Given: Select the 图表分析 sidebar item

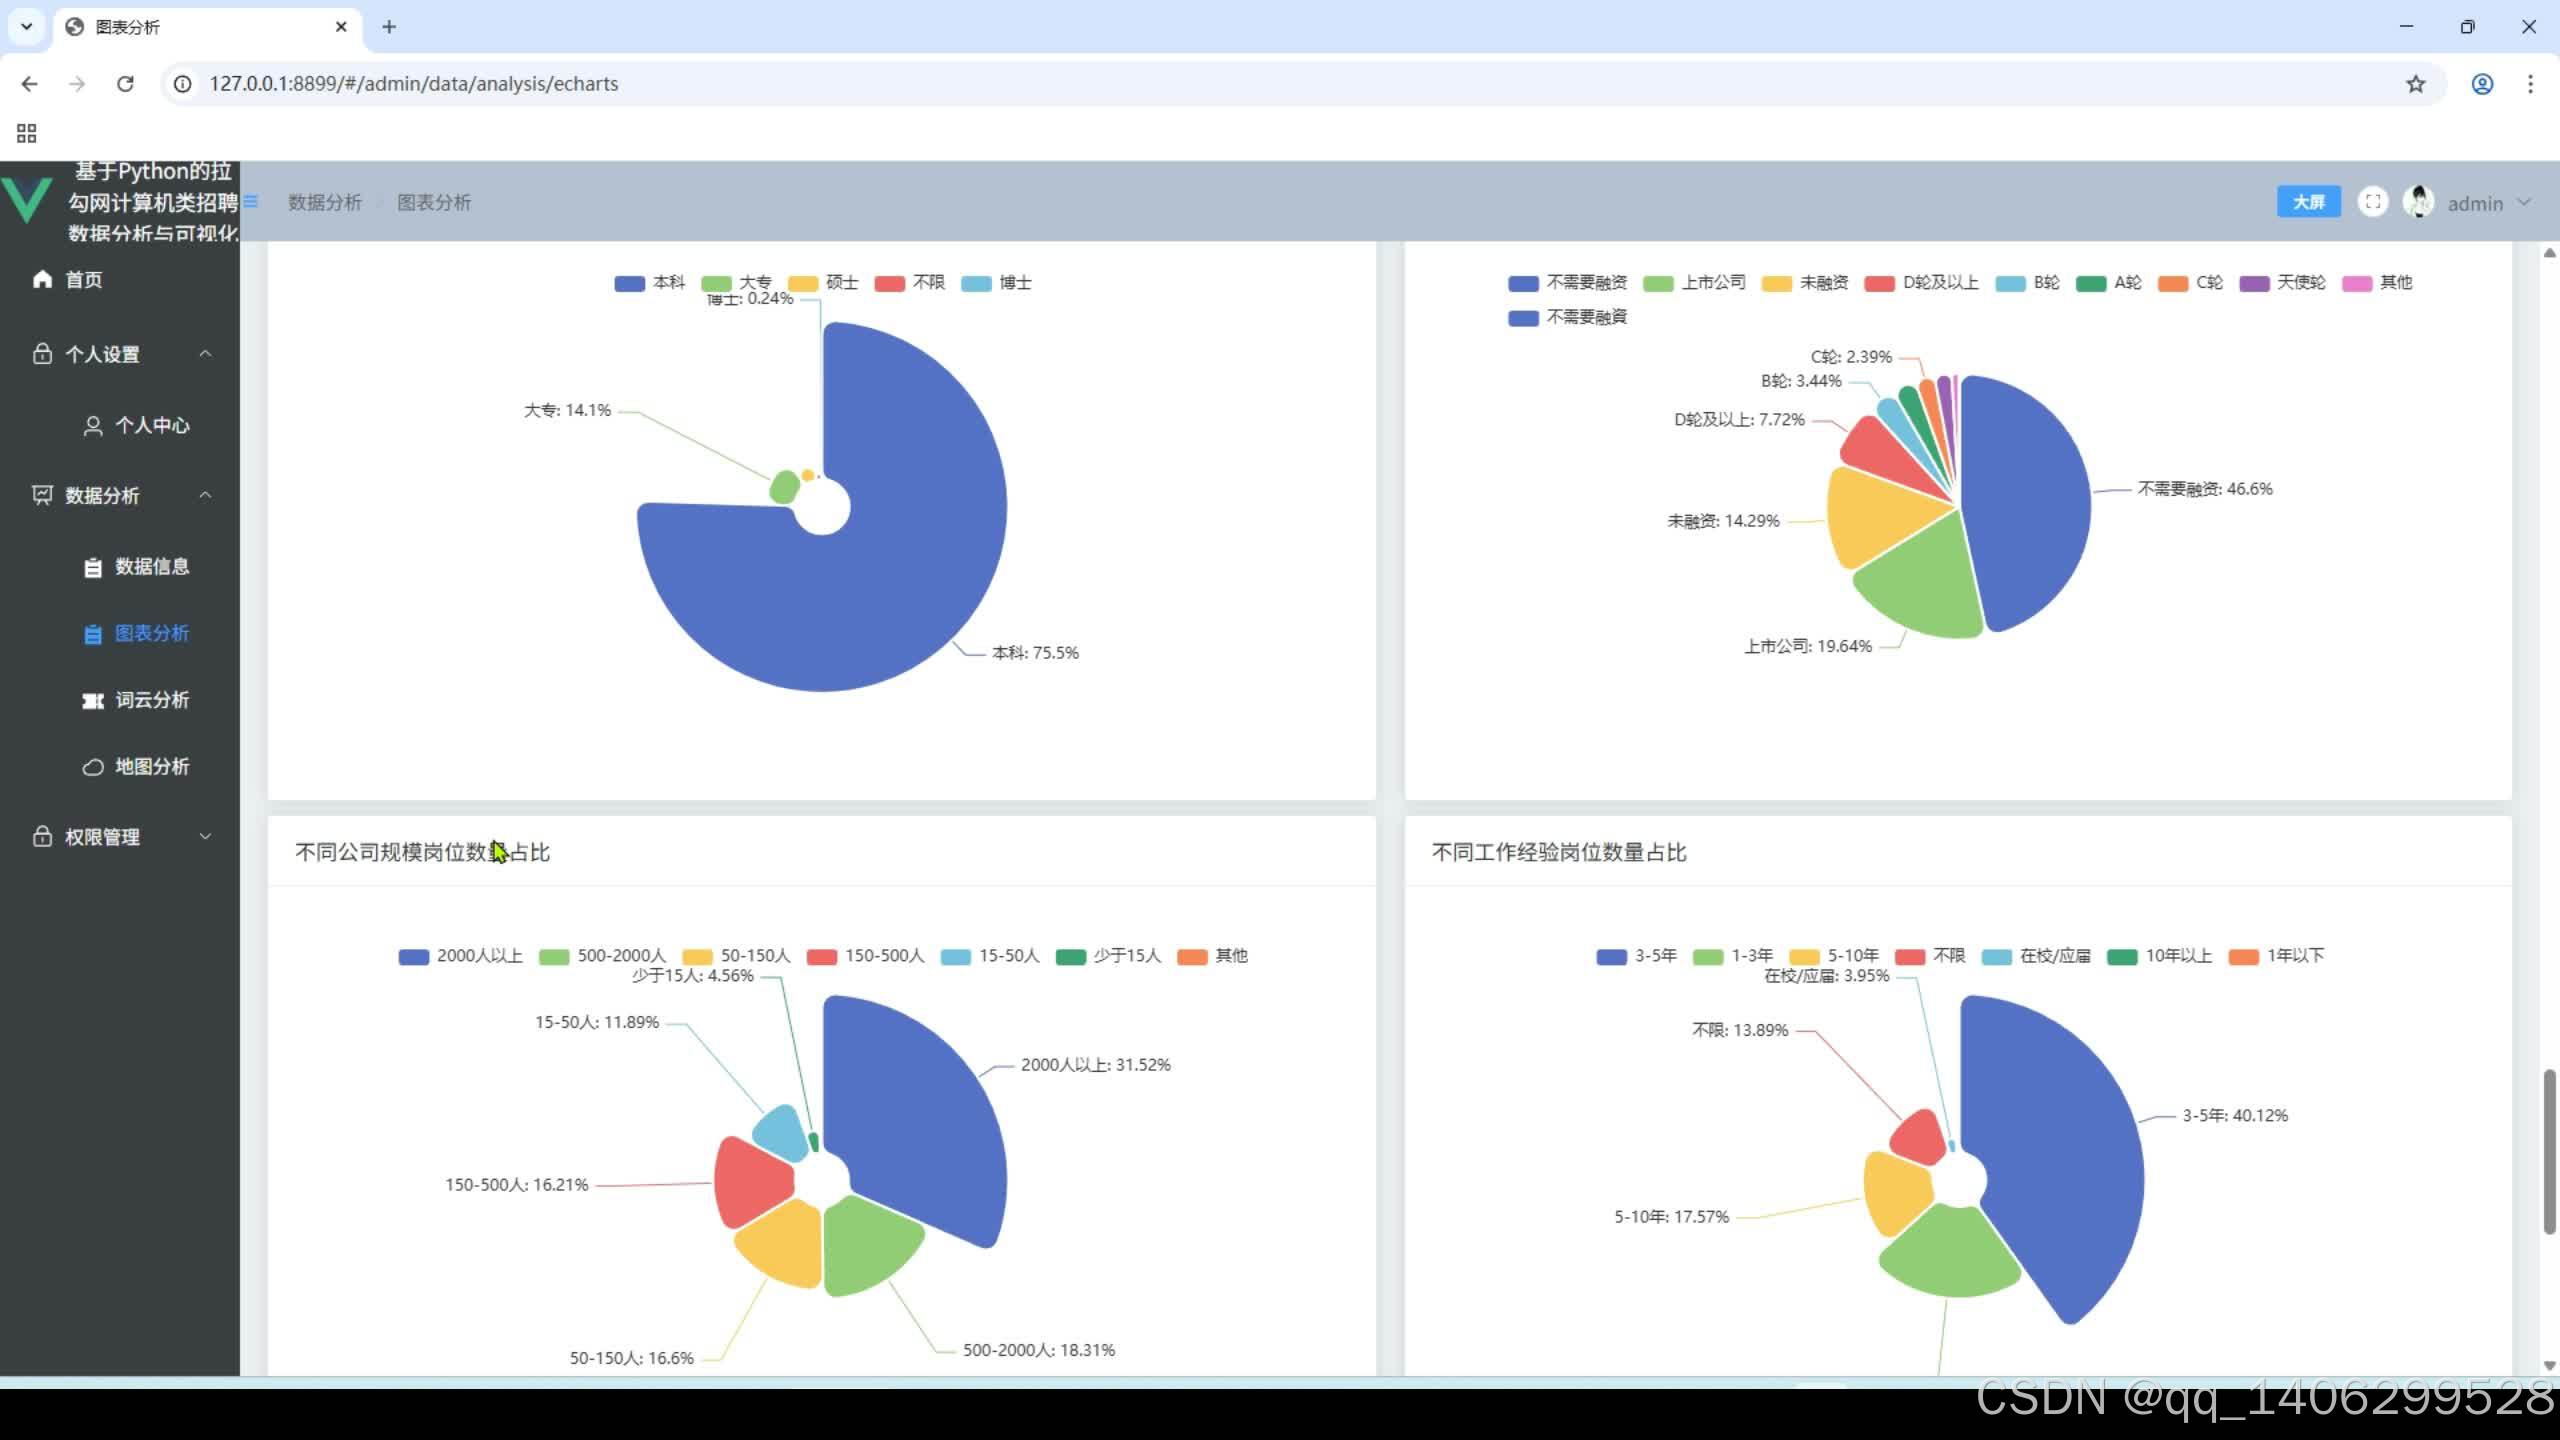Looking at the screenshot, I should [x=120, y=634].
